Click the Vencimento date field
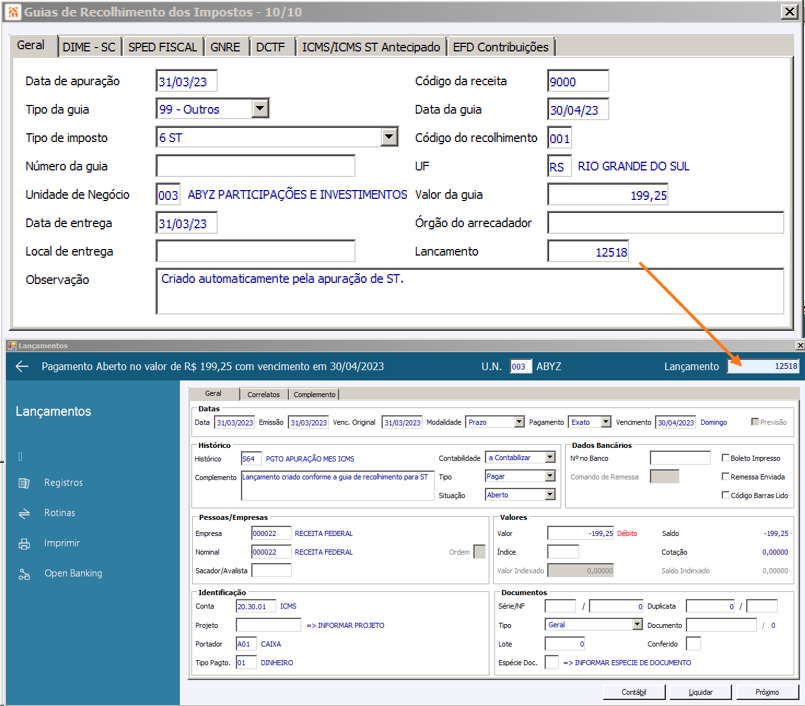The image size is (805, 706). pyautogui.click(x=676, y=422)
